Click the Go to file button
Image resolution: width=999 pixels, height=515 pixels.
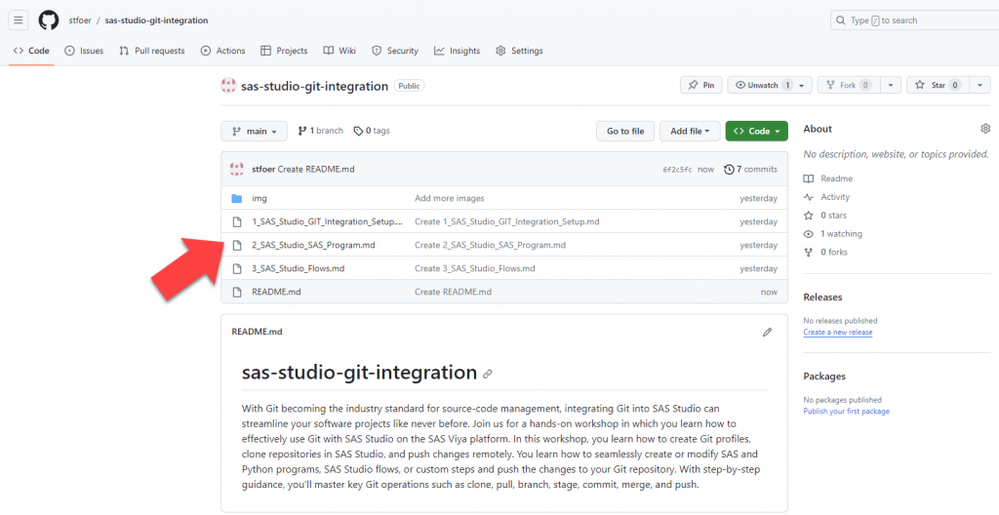625,131
